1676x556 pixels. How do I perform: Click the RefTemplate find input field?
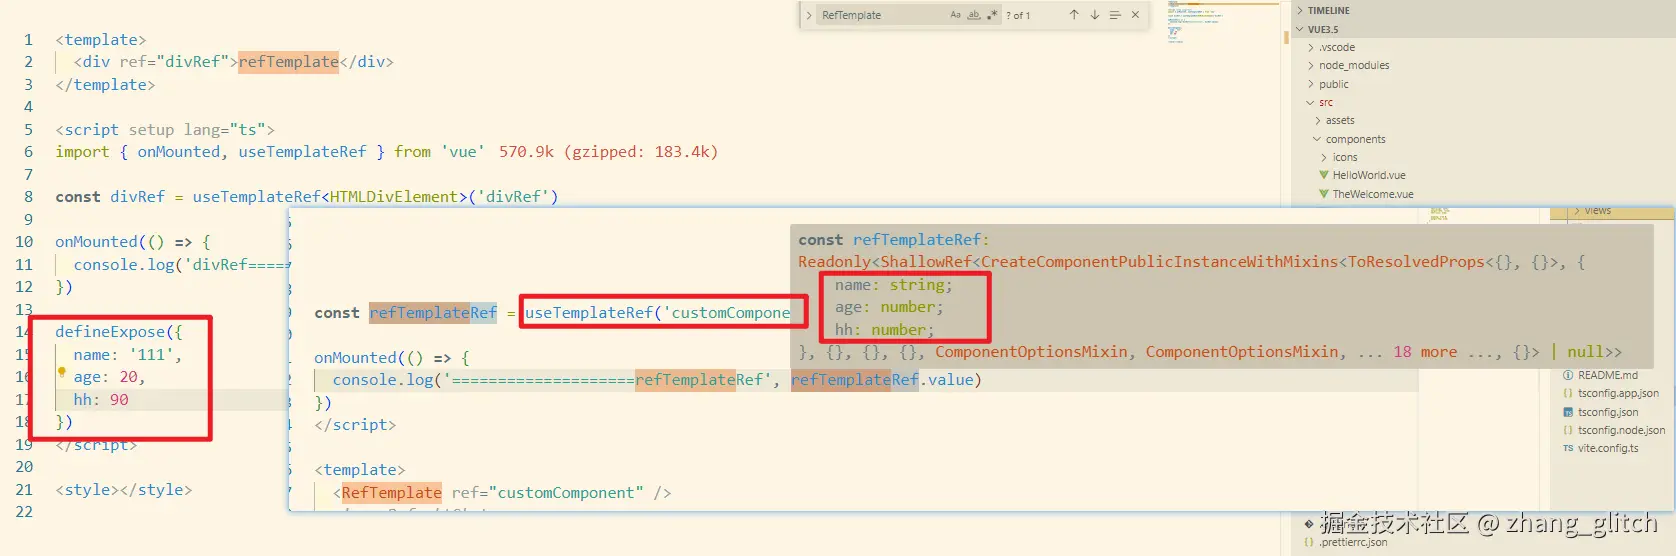[x=909, y=15]
